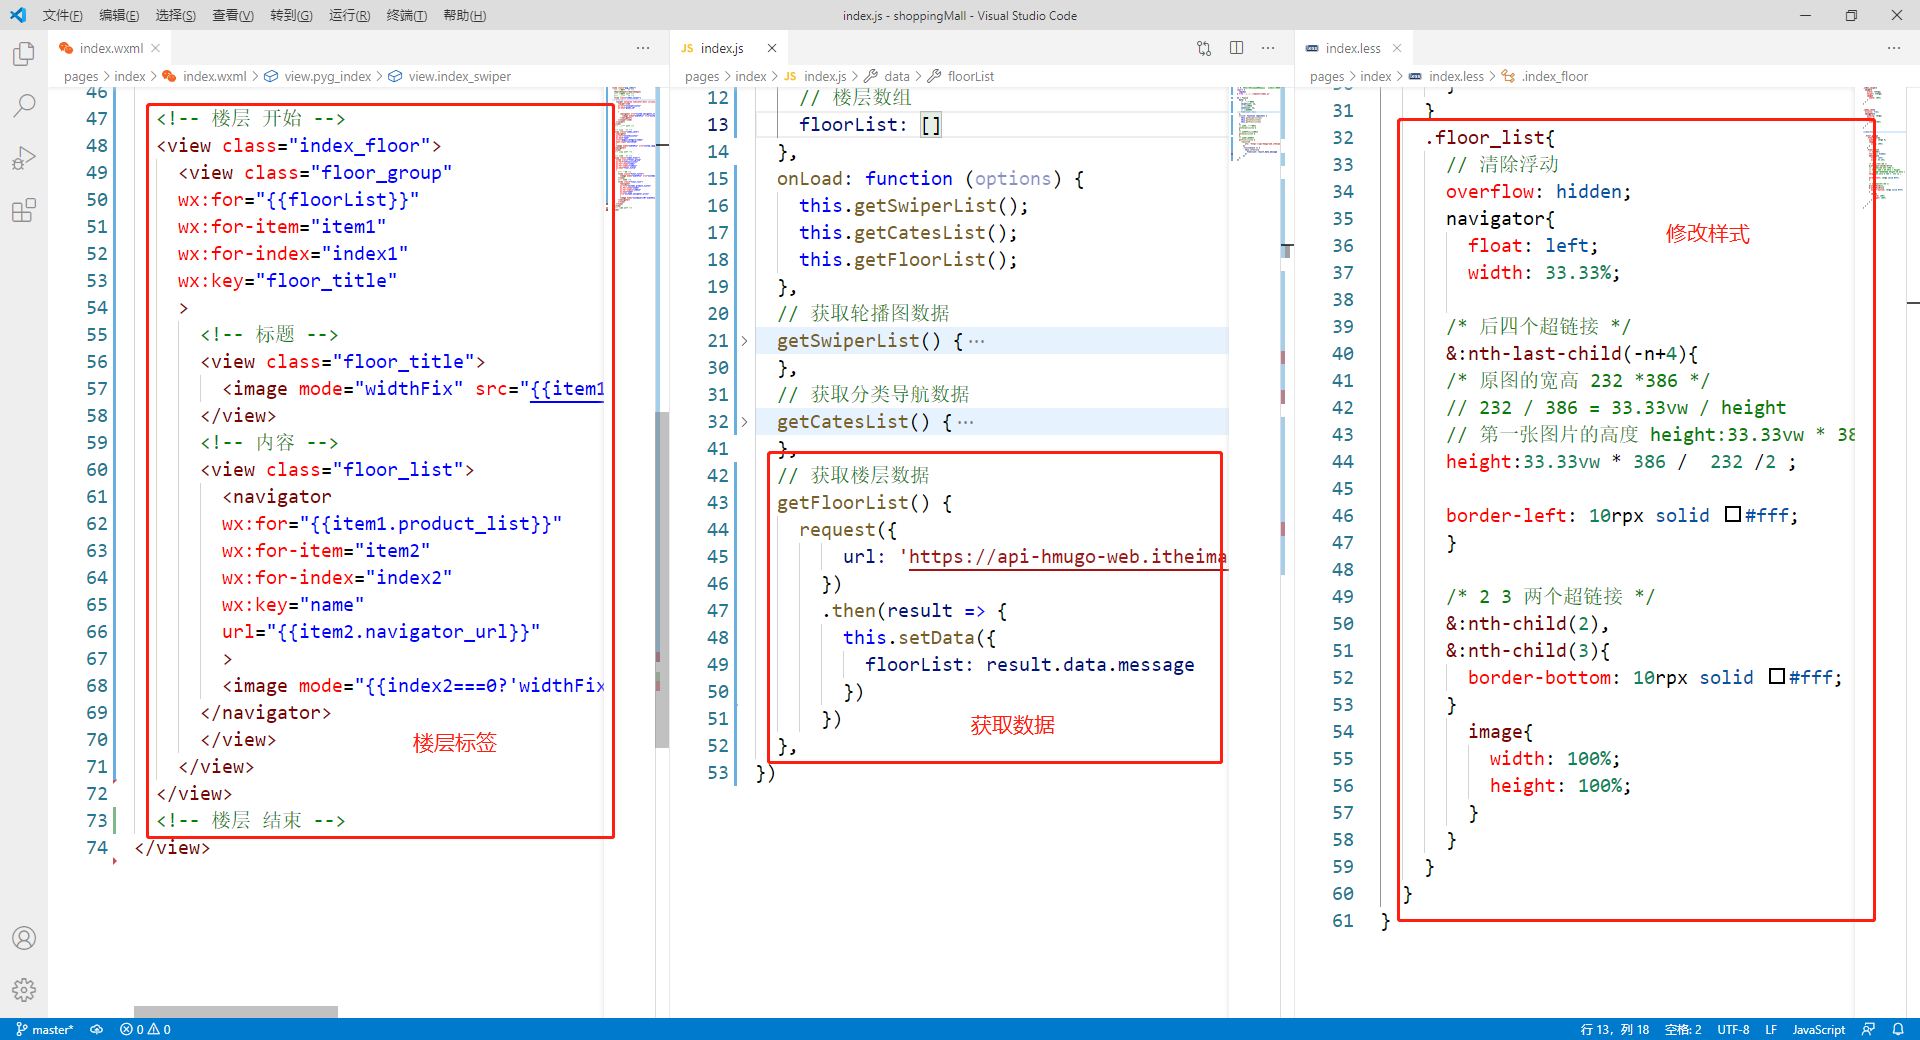Image resolution: width=1920 pixels, height=1040 pixels.
Task: Click pages breadcrumb in index.less editor
Action: coord(1326,76)
